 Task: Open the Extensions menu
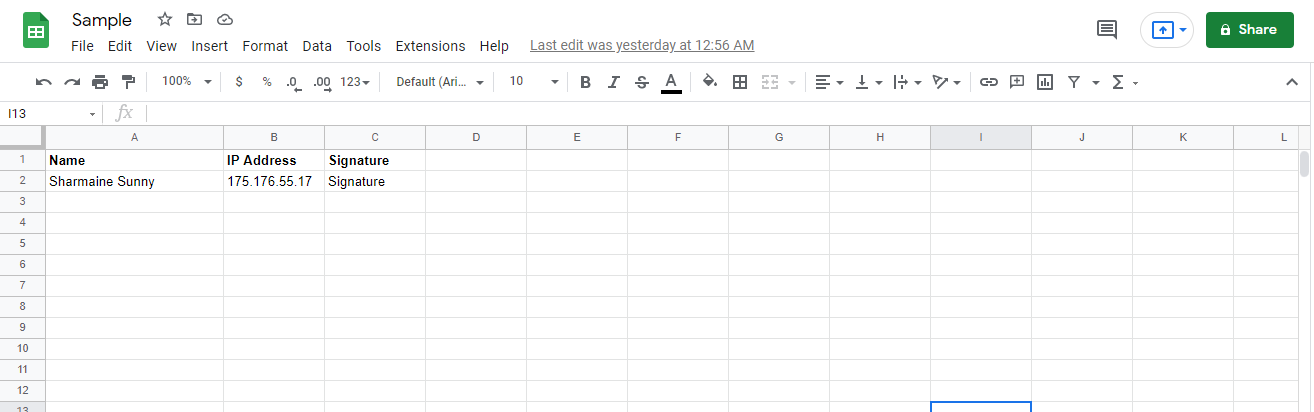pos(430,46)
